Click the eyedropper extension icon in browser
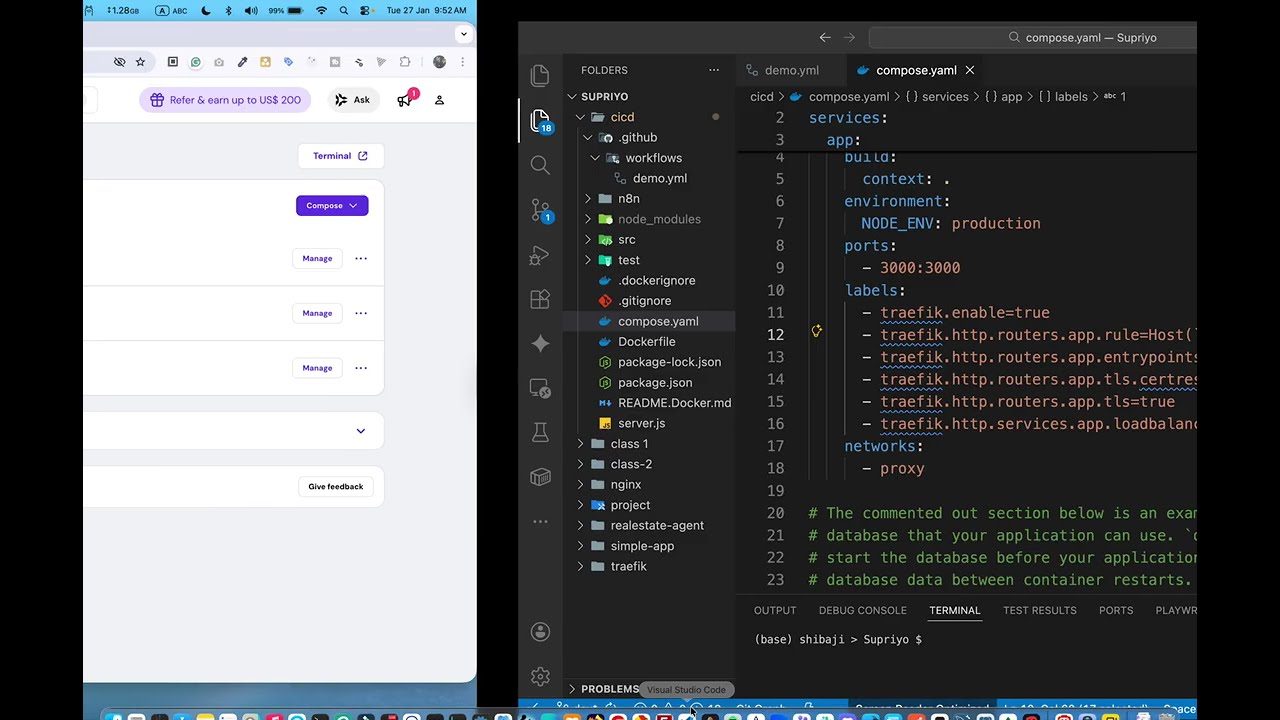The height and width of the screenshot is (720, 1280). pos(242,62)
